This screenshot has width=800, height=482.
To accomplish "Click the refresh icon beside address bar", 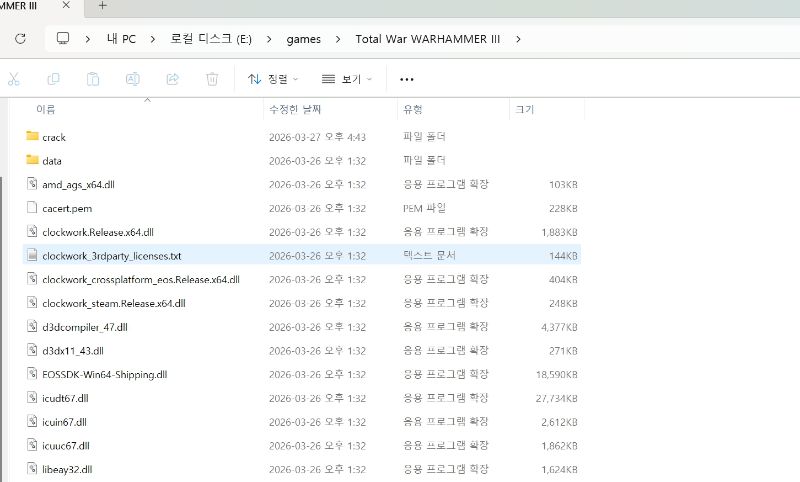I will [20, 39].
